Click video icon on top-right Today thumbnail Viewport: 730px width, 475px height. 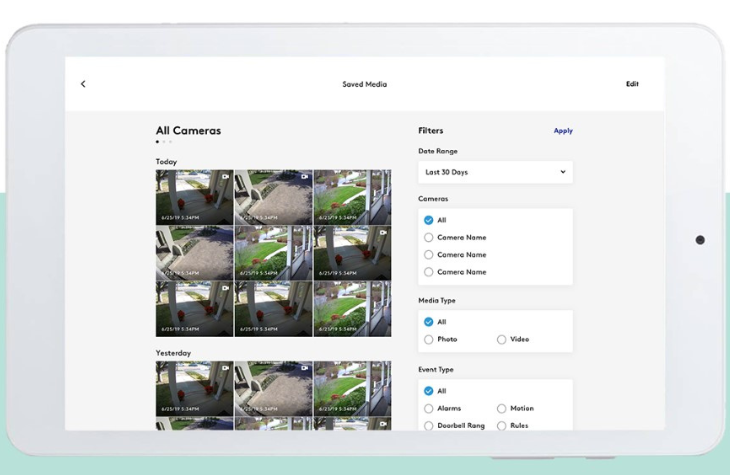(x=384, y=176)
